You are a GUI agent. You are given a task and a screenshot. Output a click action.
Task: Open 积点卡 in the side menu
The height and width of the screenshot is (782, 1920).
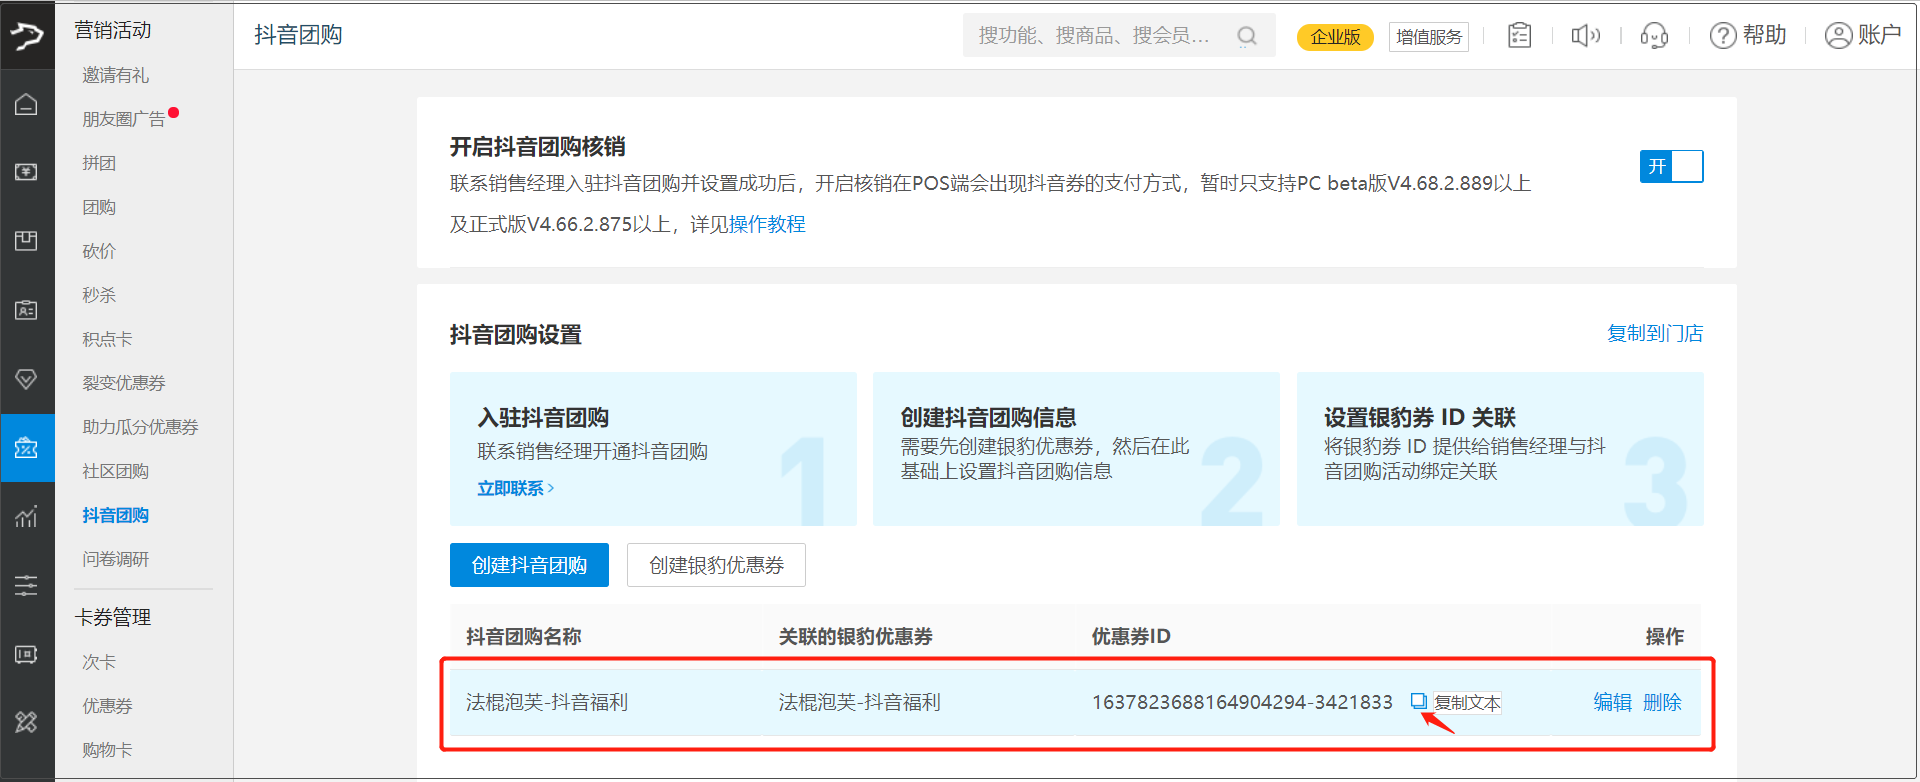[107, 339]
